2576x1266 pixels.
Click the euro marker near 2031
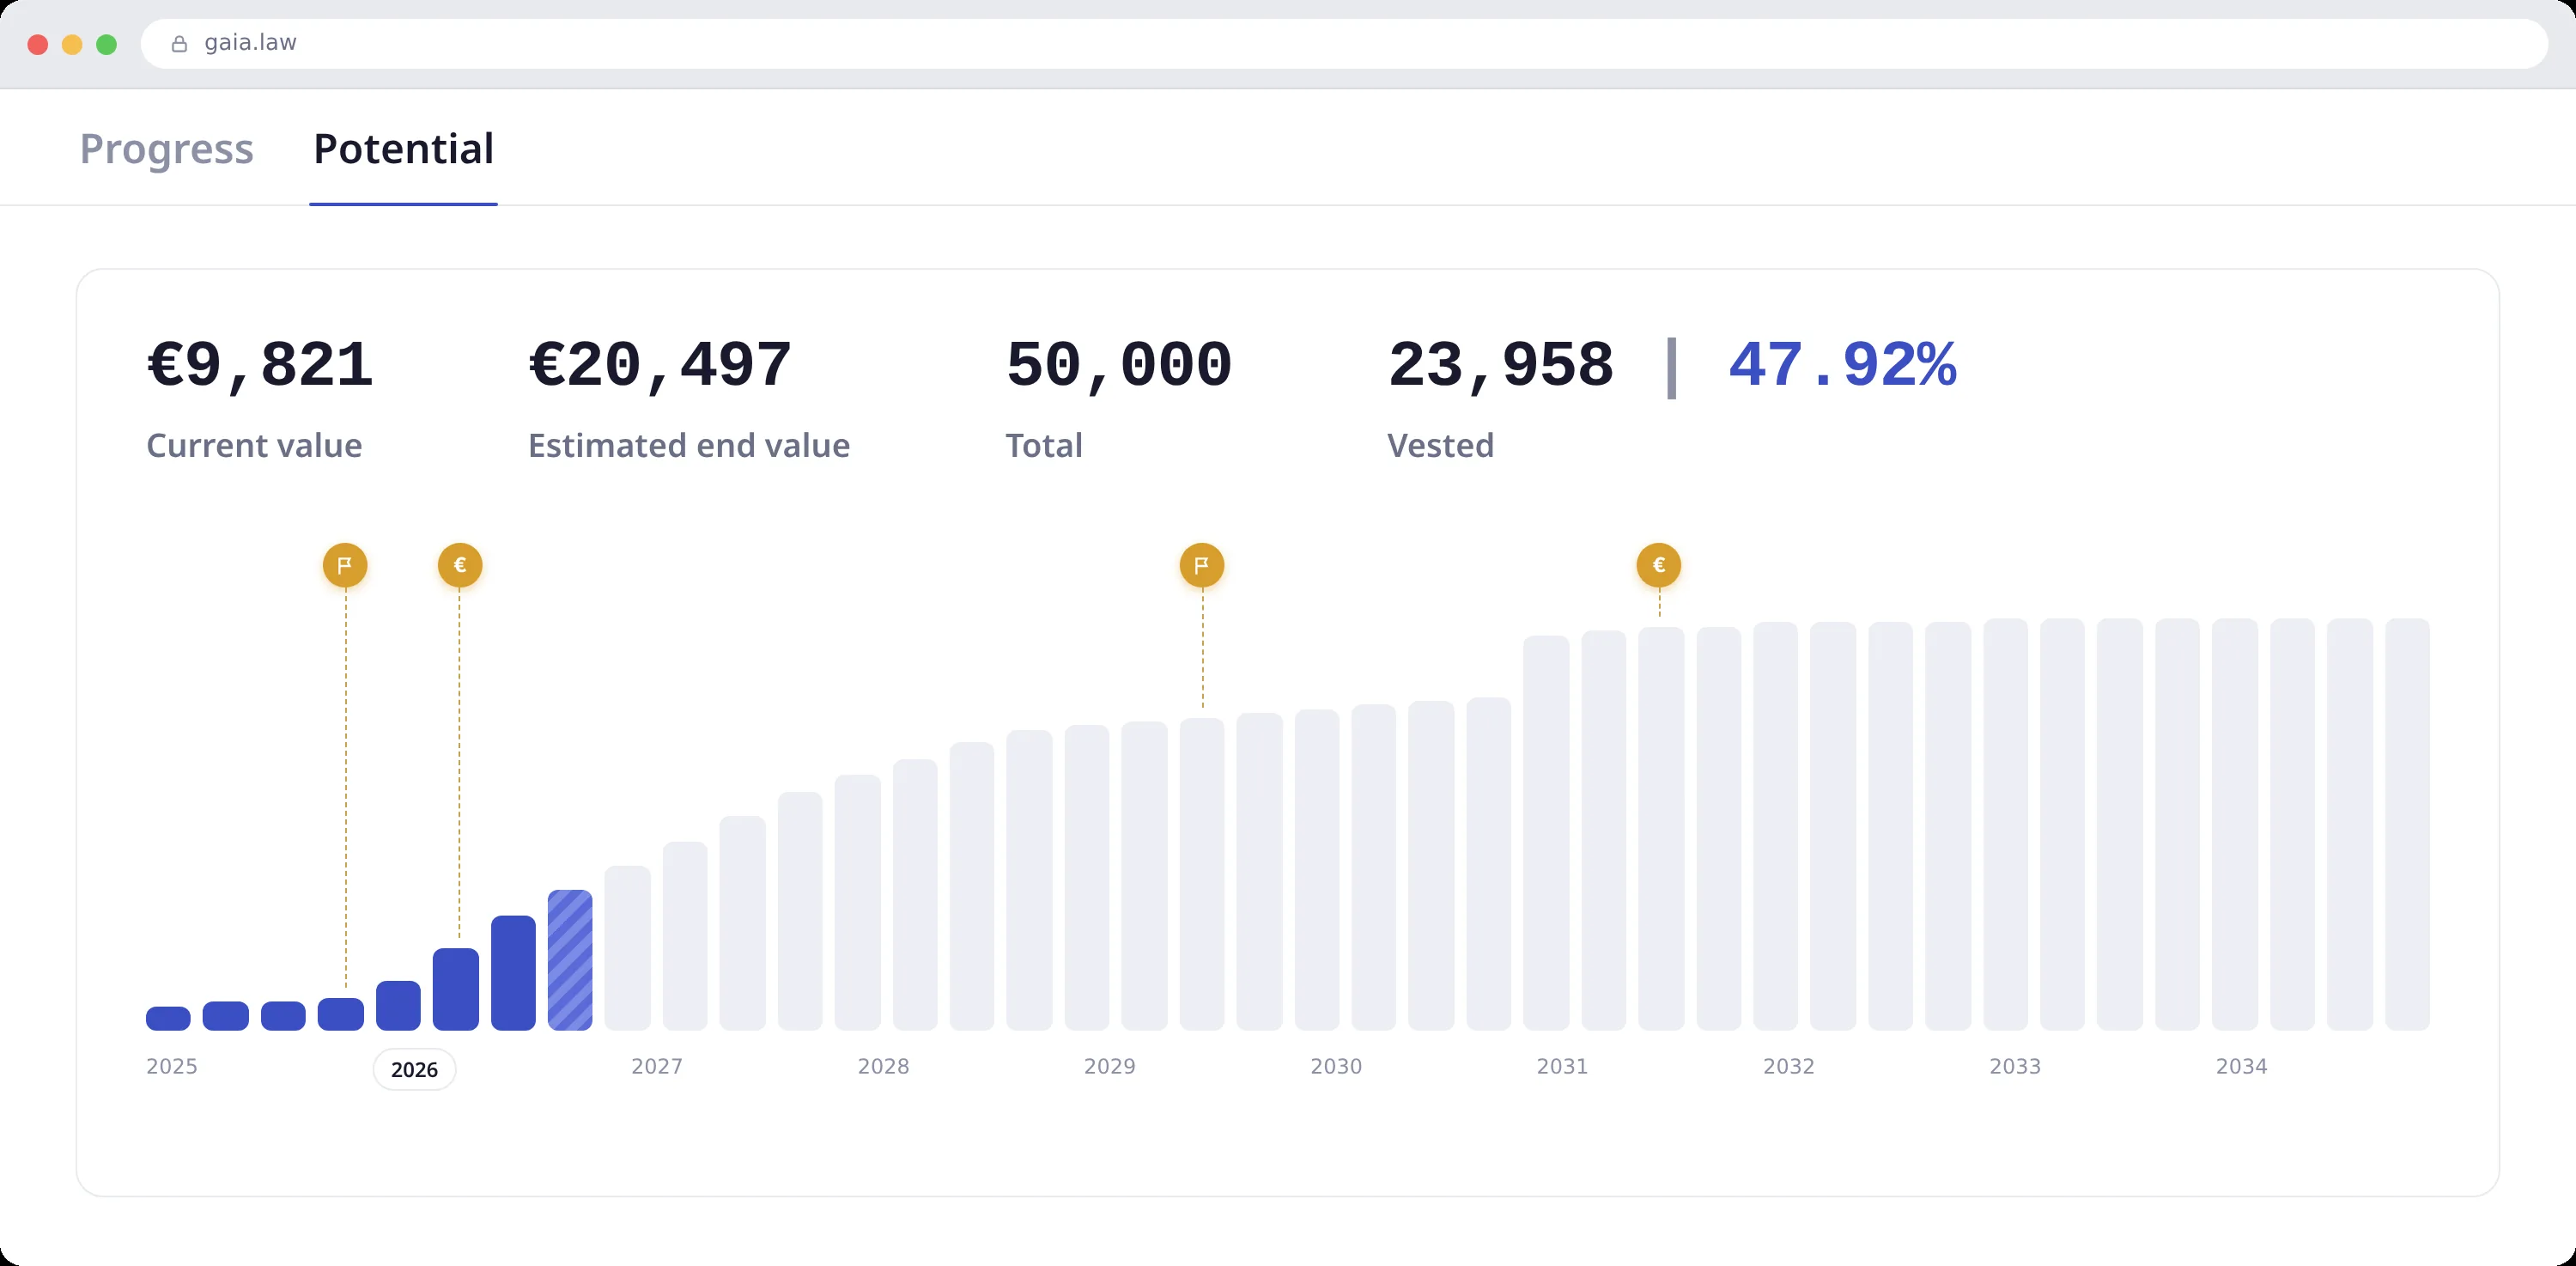coord(1659,565)
